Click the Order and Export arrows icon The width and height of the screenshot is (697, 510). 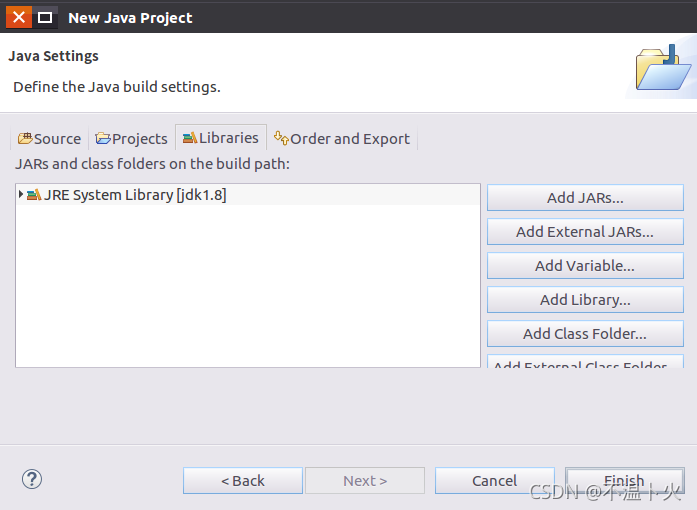click(x=281, y=138)
